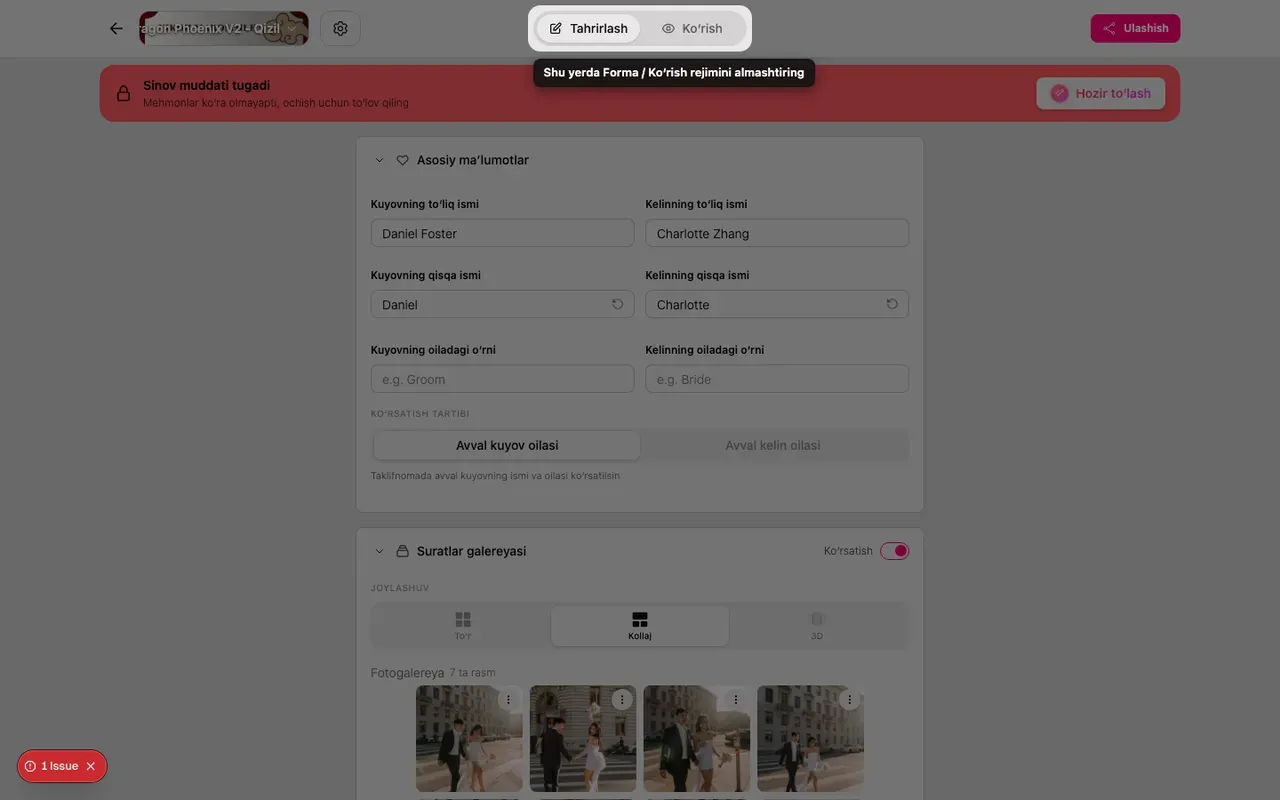The width and height of the screenshot is (1280, 800).
Task: Click the lock icon beside Suratlar galereyasi
Action: click(402, 551)
